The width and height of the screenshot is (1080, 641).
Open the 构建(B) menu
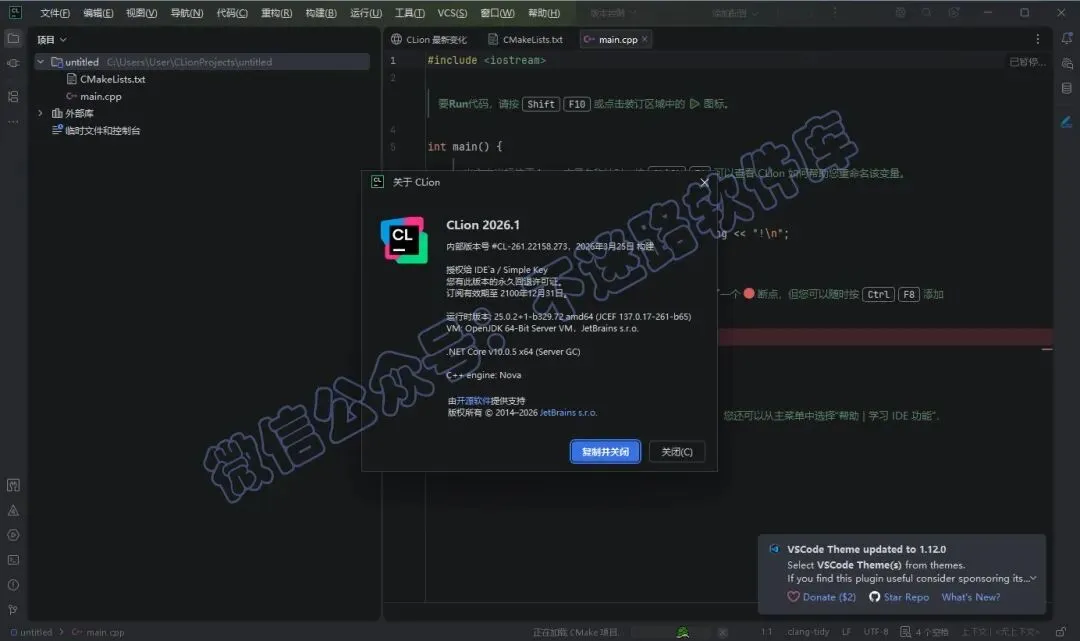coord(321,12)
